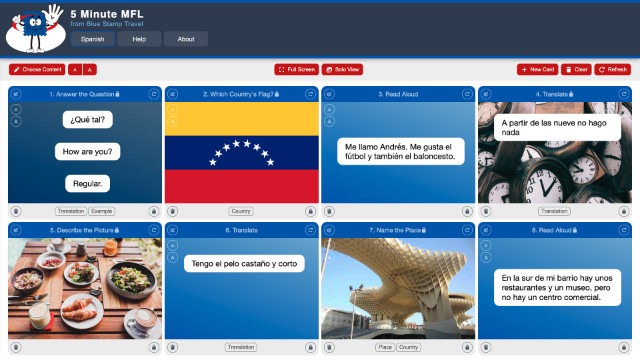Click the edit icon on card 1 Answer the Question
The height and width of the screenshot is (360, 640).
point(16,94)
